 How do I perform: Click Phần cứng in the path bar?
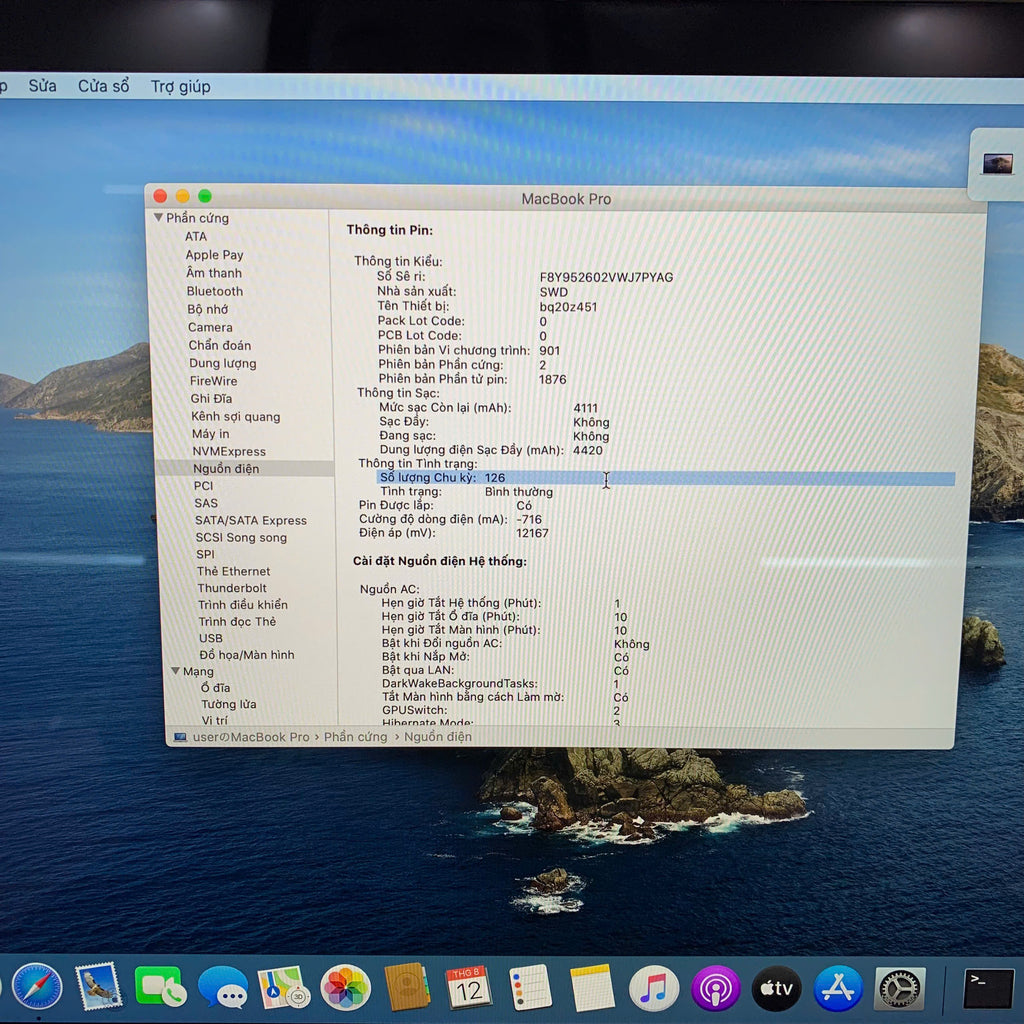pyautogui.click(x=355, y=737)
